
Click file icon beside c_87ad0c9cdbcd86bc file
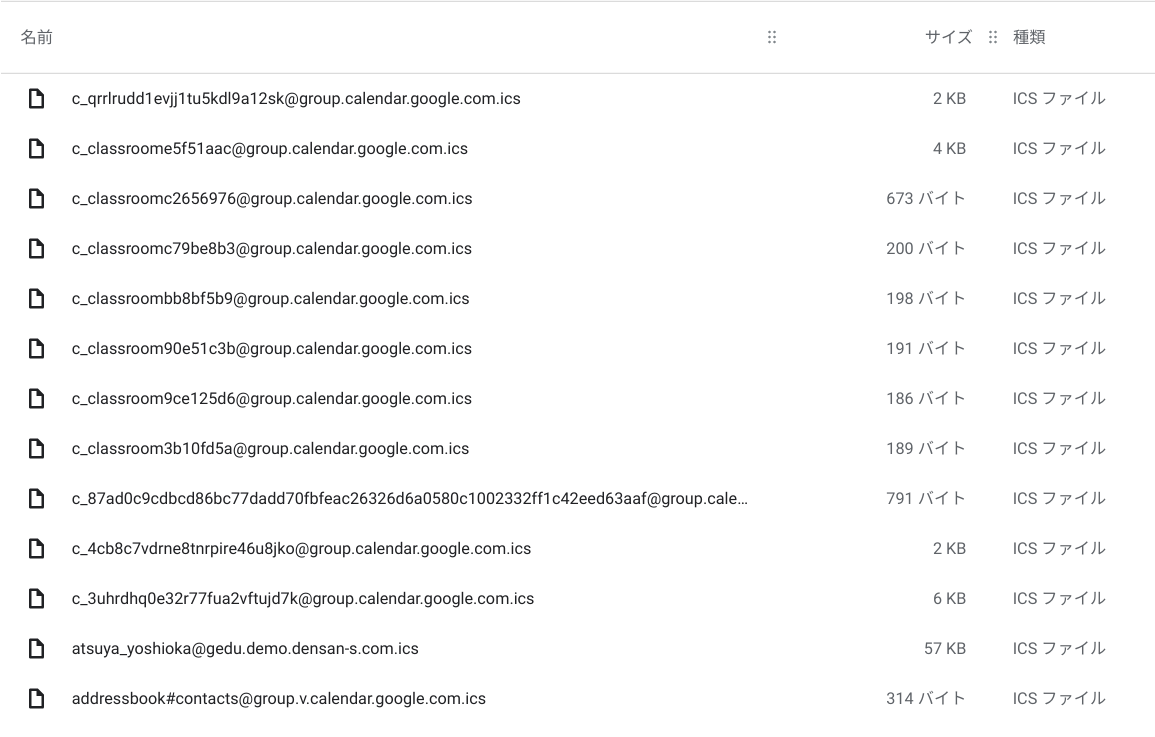36,499
